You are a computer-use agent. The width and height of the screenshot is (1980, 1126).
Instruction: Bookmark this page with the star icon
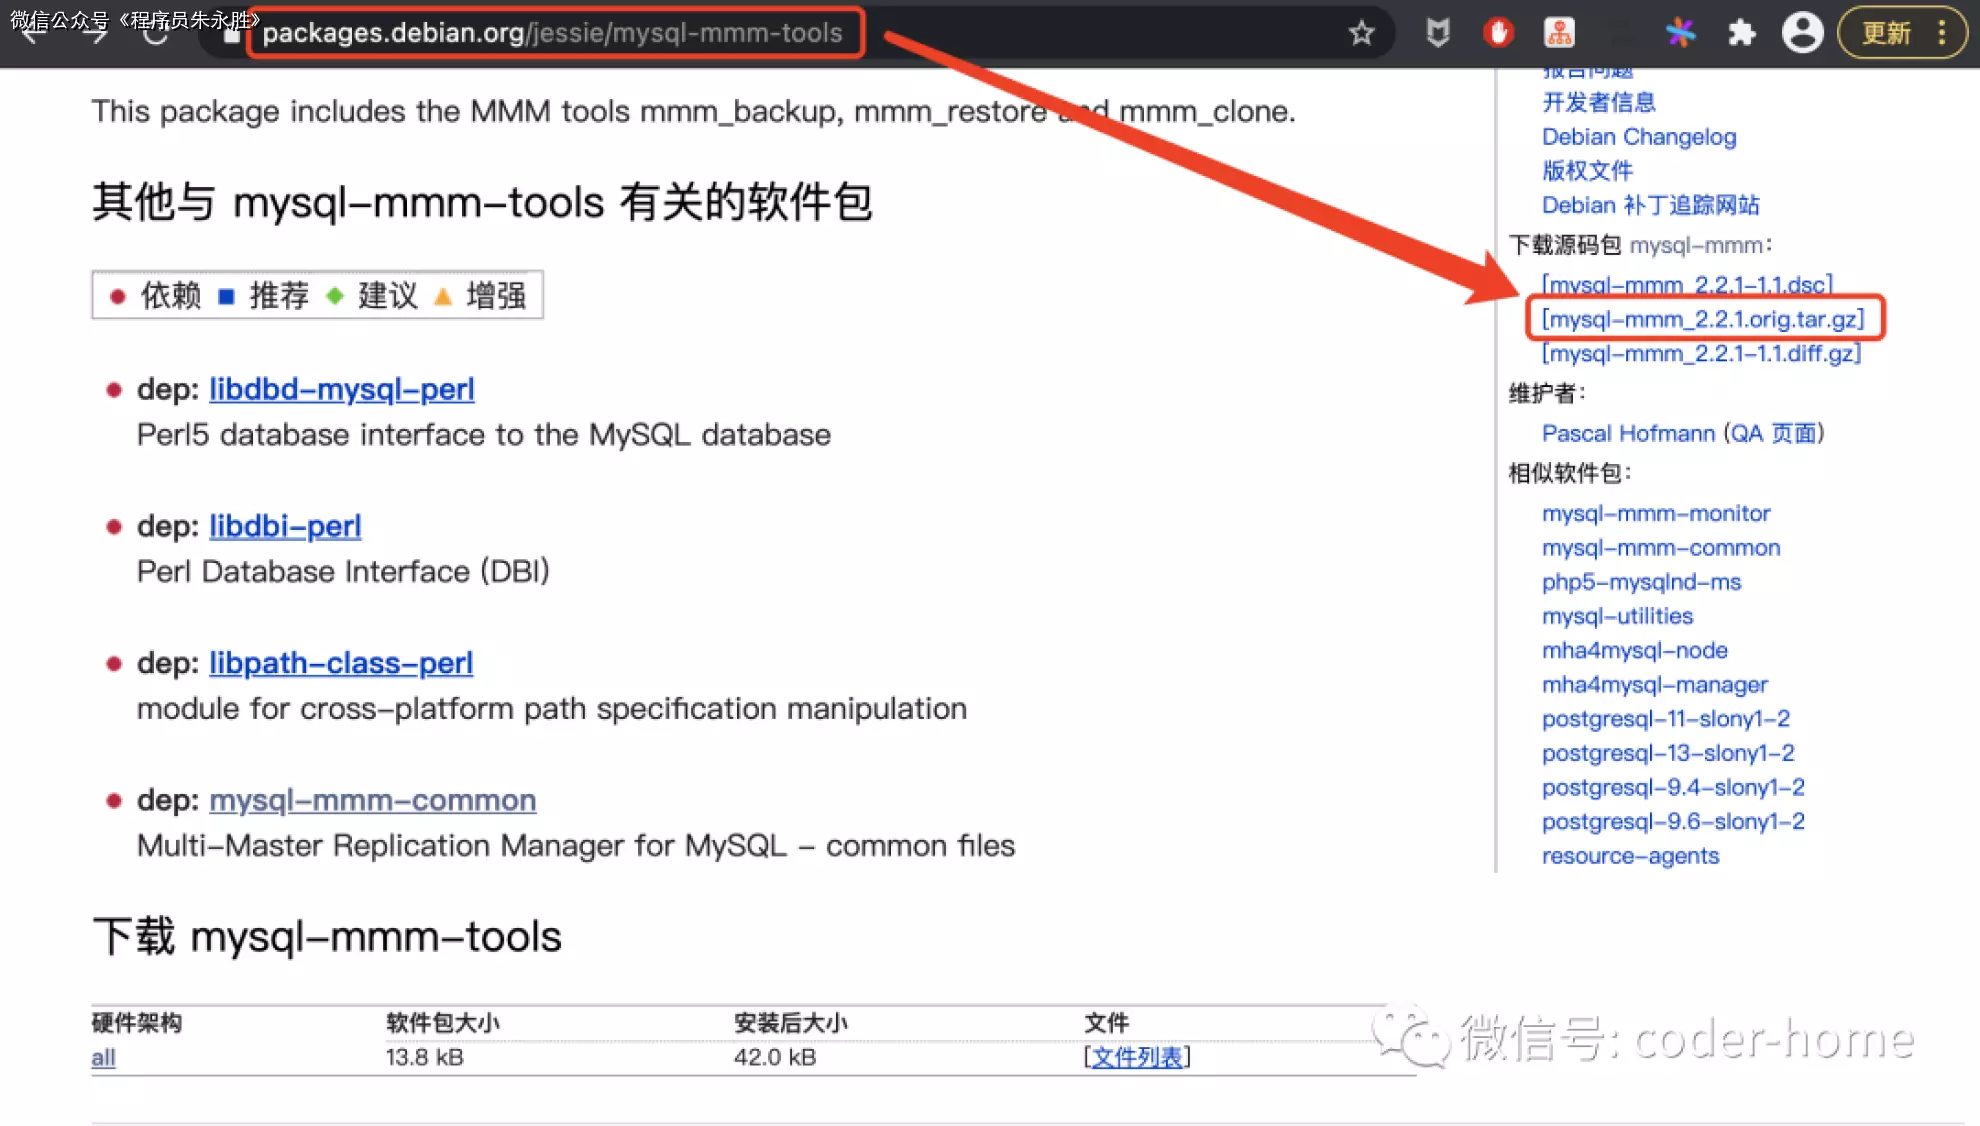[x=1361, y=33]
